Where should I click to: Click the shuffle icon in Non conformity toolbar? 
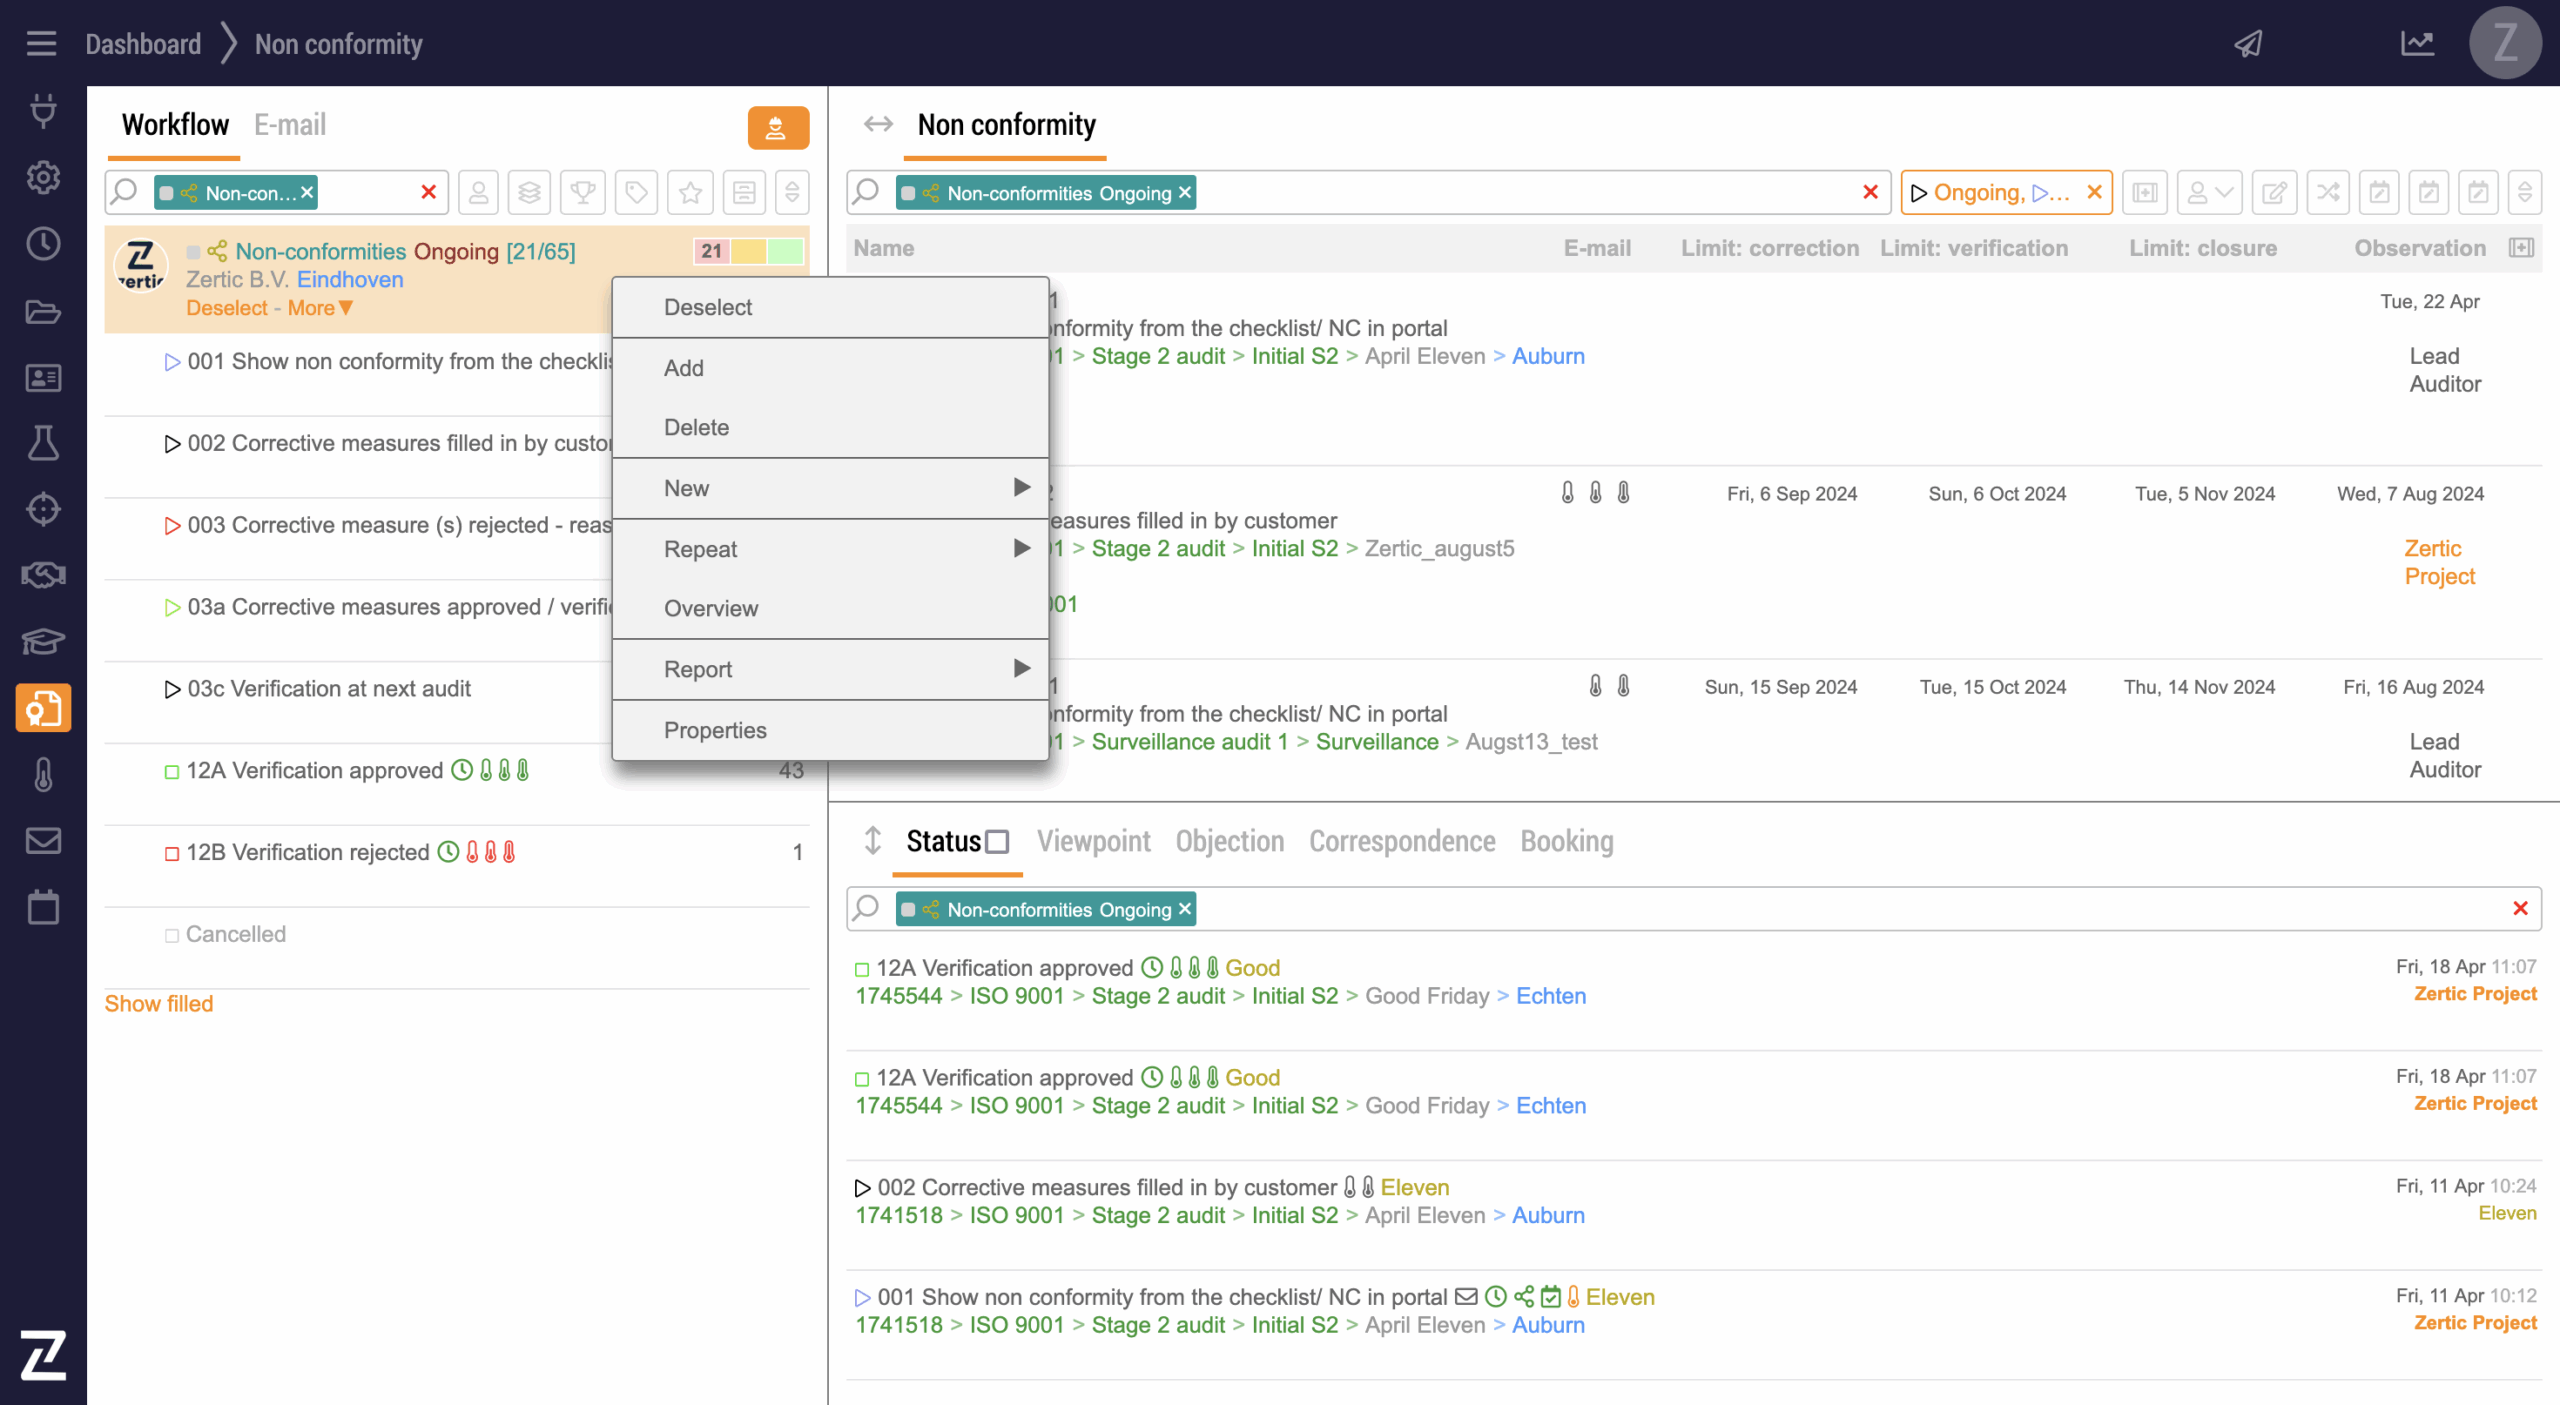[2328, 192]
